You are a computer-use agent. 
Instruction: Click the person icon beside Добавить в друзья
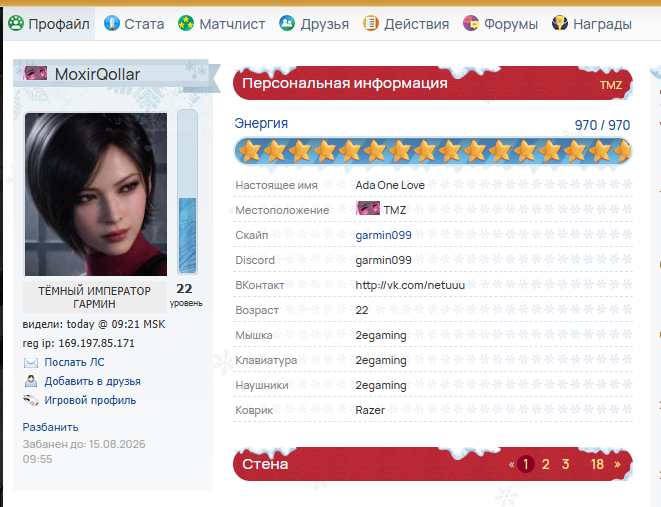click(31, 381)
